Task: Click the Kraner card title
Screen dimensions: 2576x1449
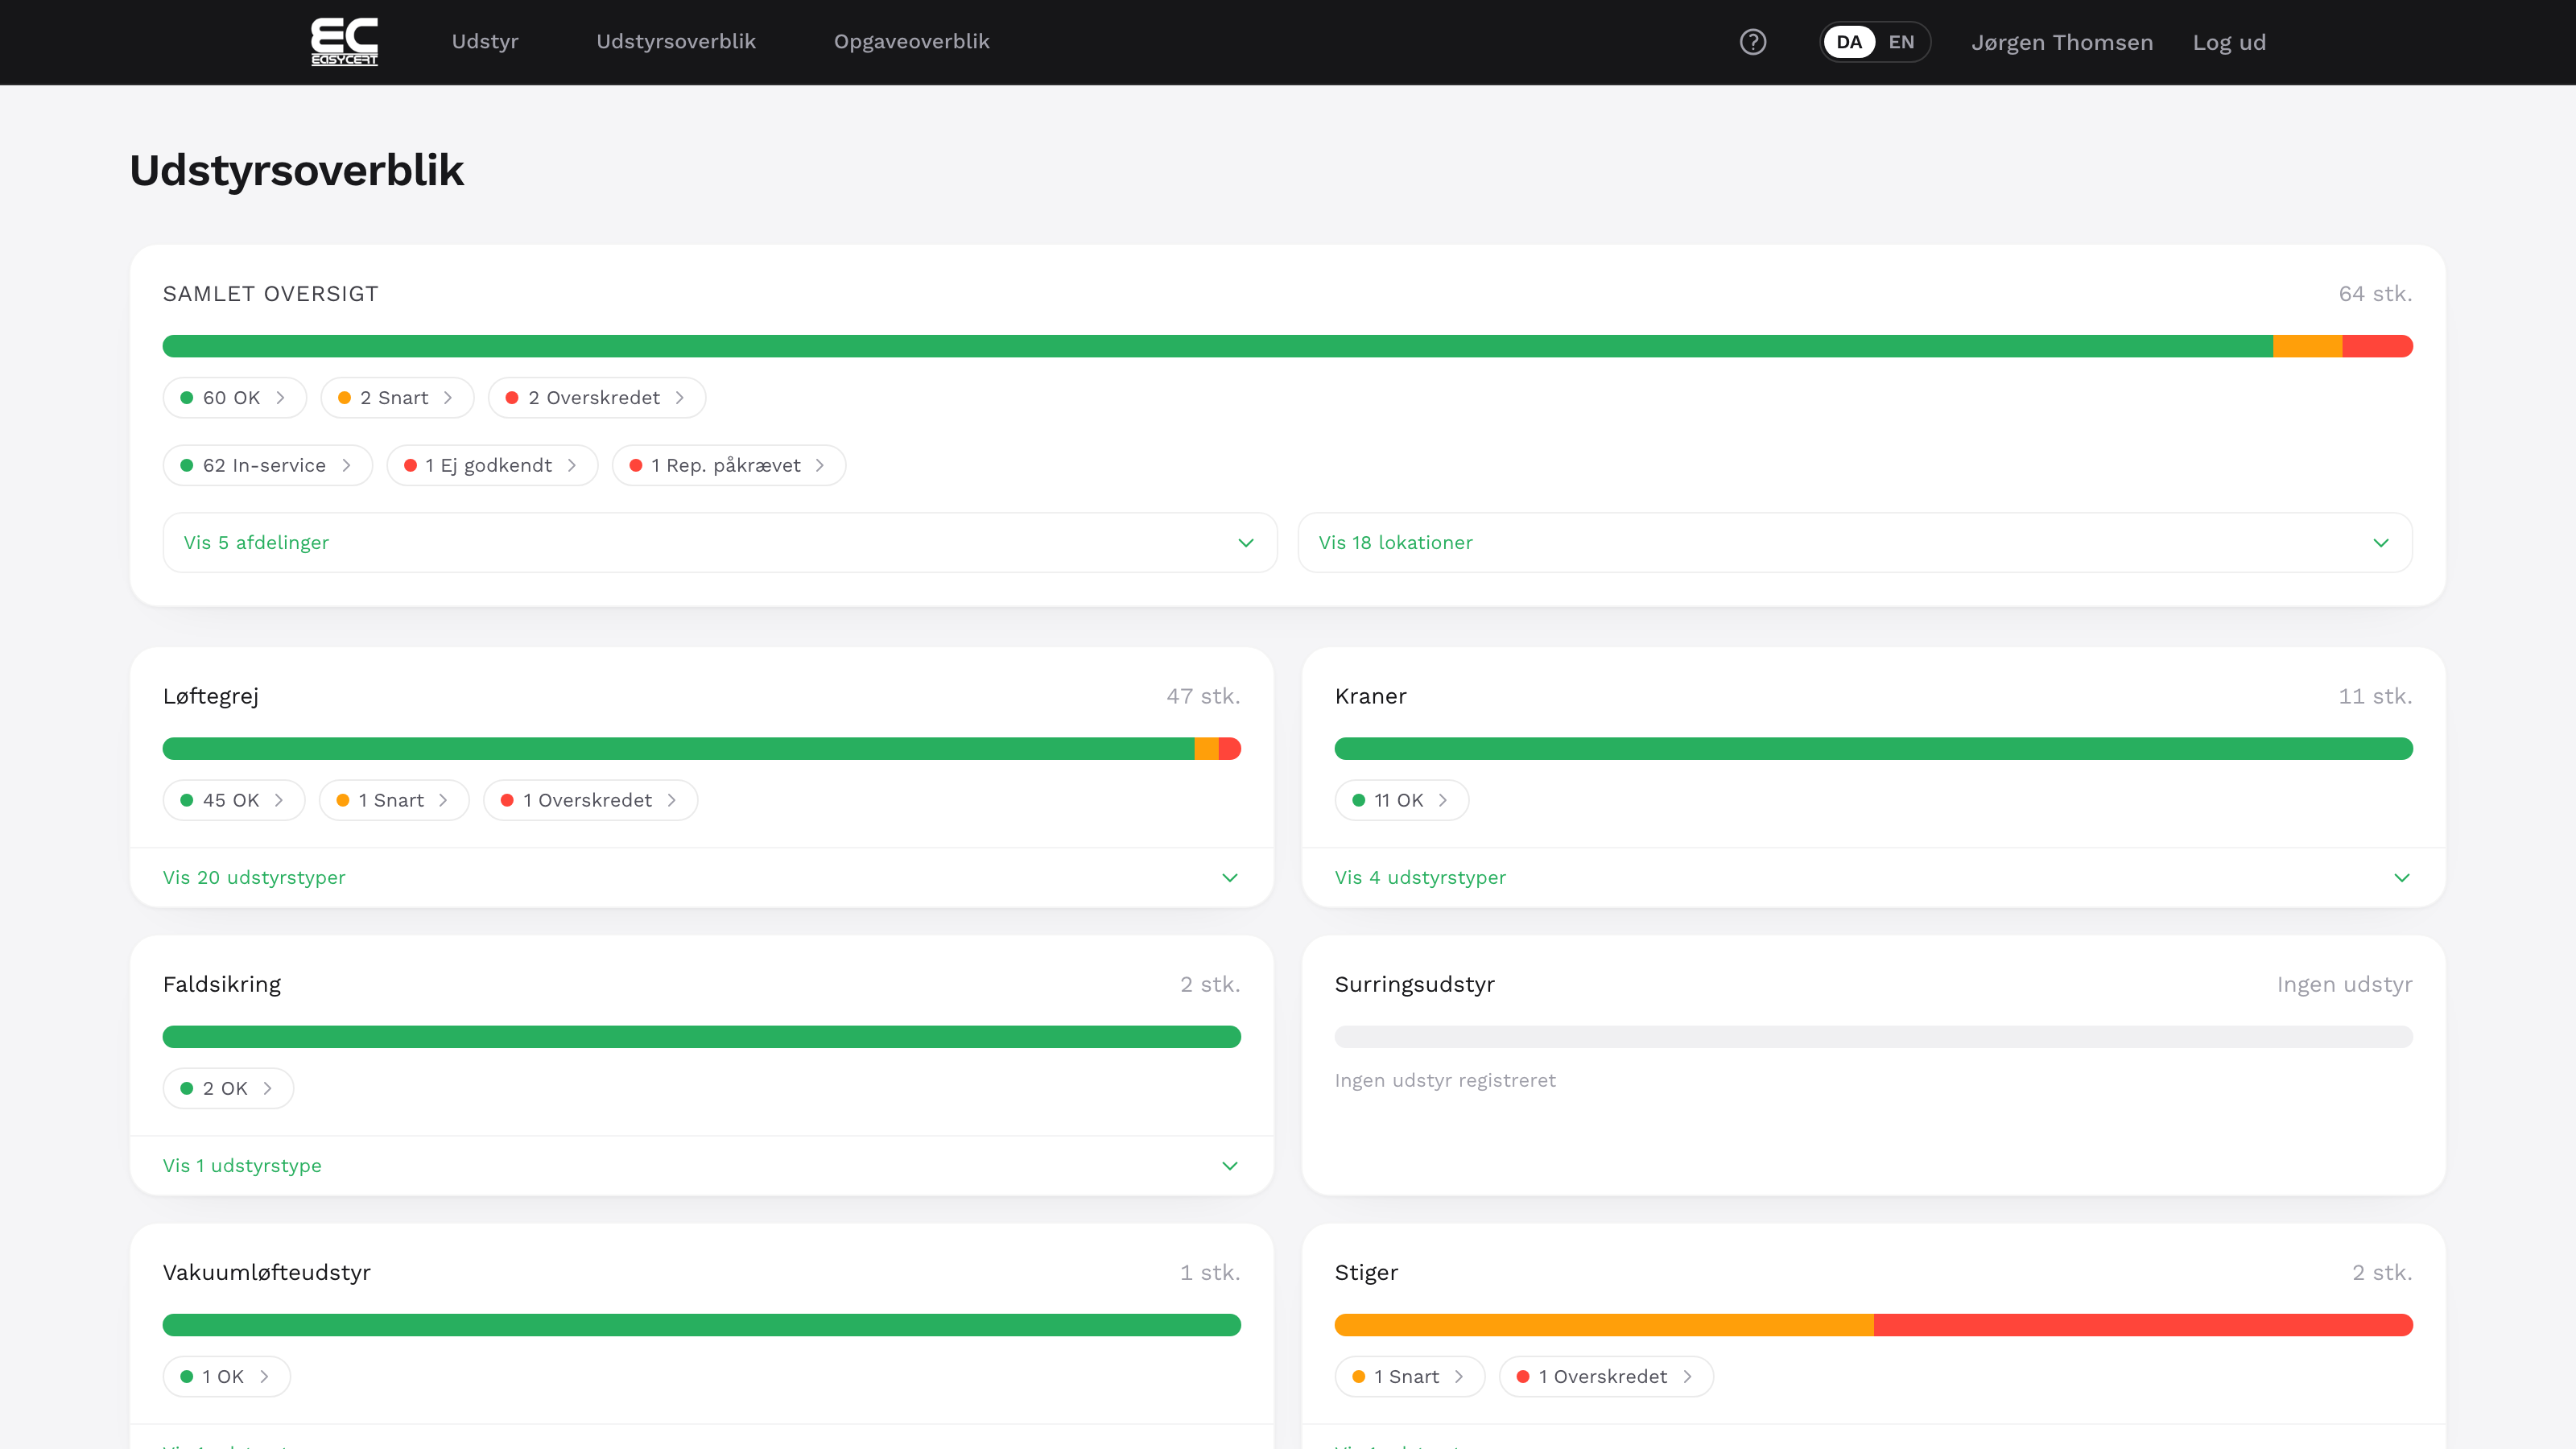Action: click(x=1371, y=697)
